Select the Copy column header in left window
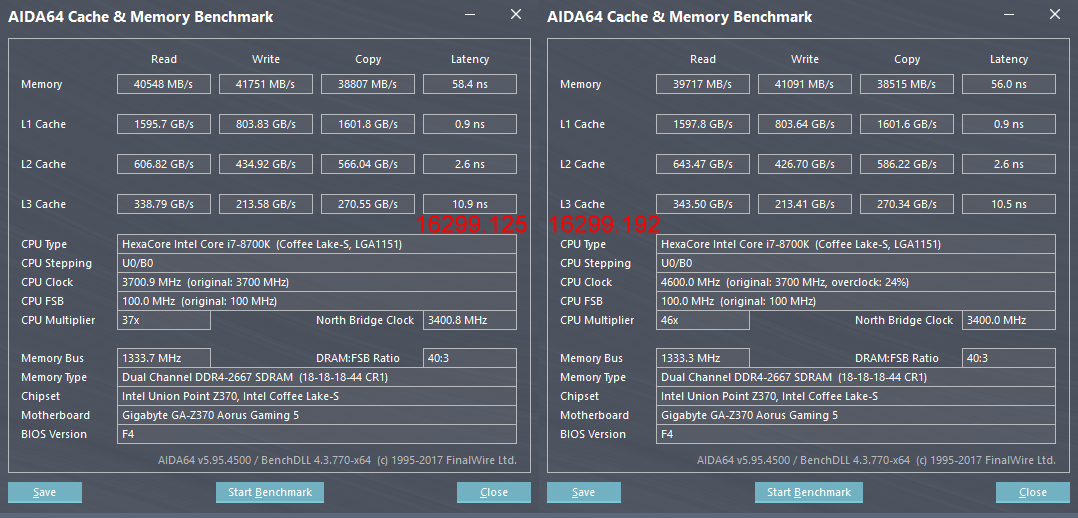Image resolution: width=1078 pixels, height=518 pixels. coord(368,59)
